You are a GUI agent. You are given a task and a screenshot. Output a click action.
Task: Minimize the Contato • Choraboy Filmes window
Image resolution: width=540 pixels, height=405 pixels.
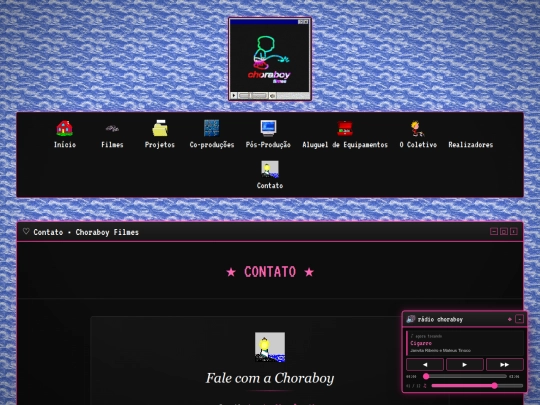pos(494,231)
